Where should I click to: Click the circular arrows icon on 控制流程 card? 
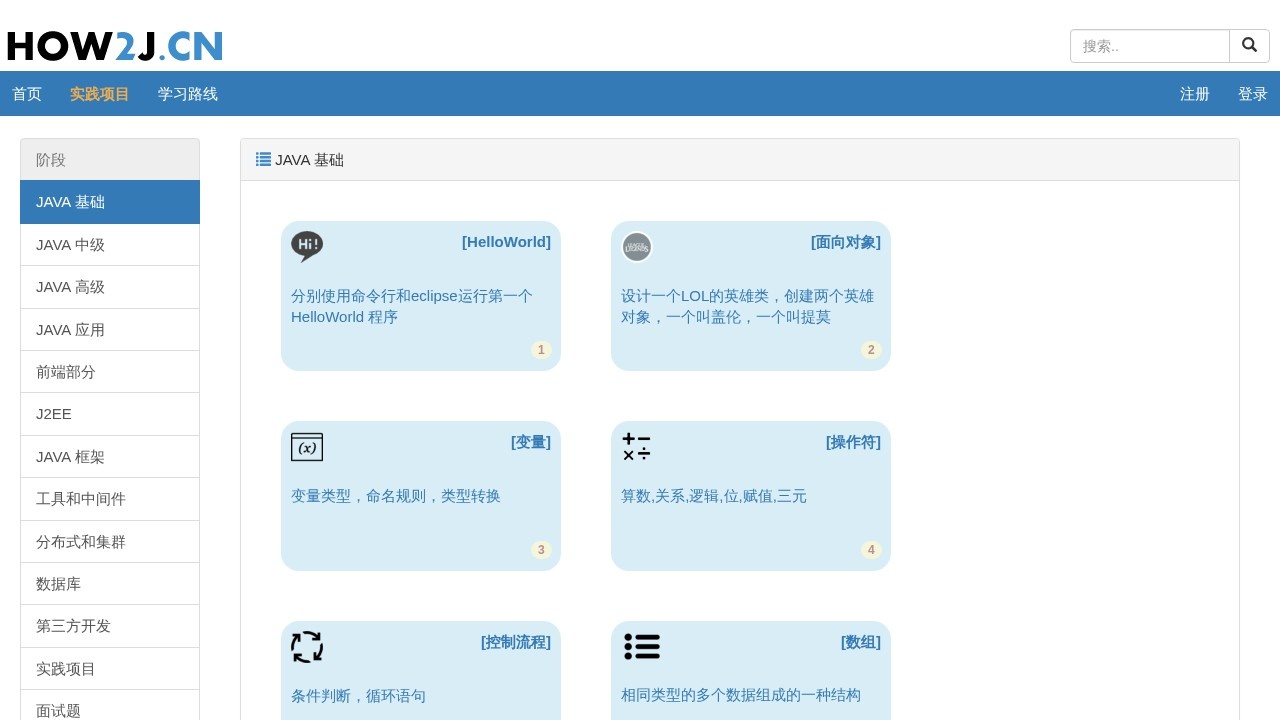(307, 647)
